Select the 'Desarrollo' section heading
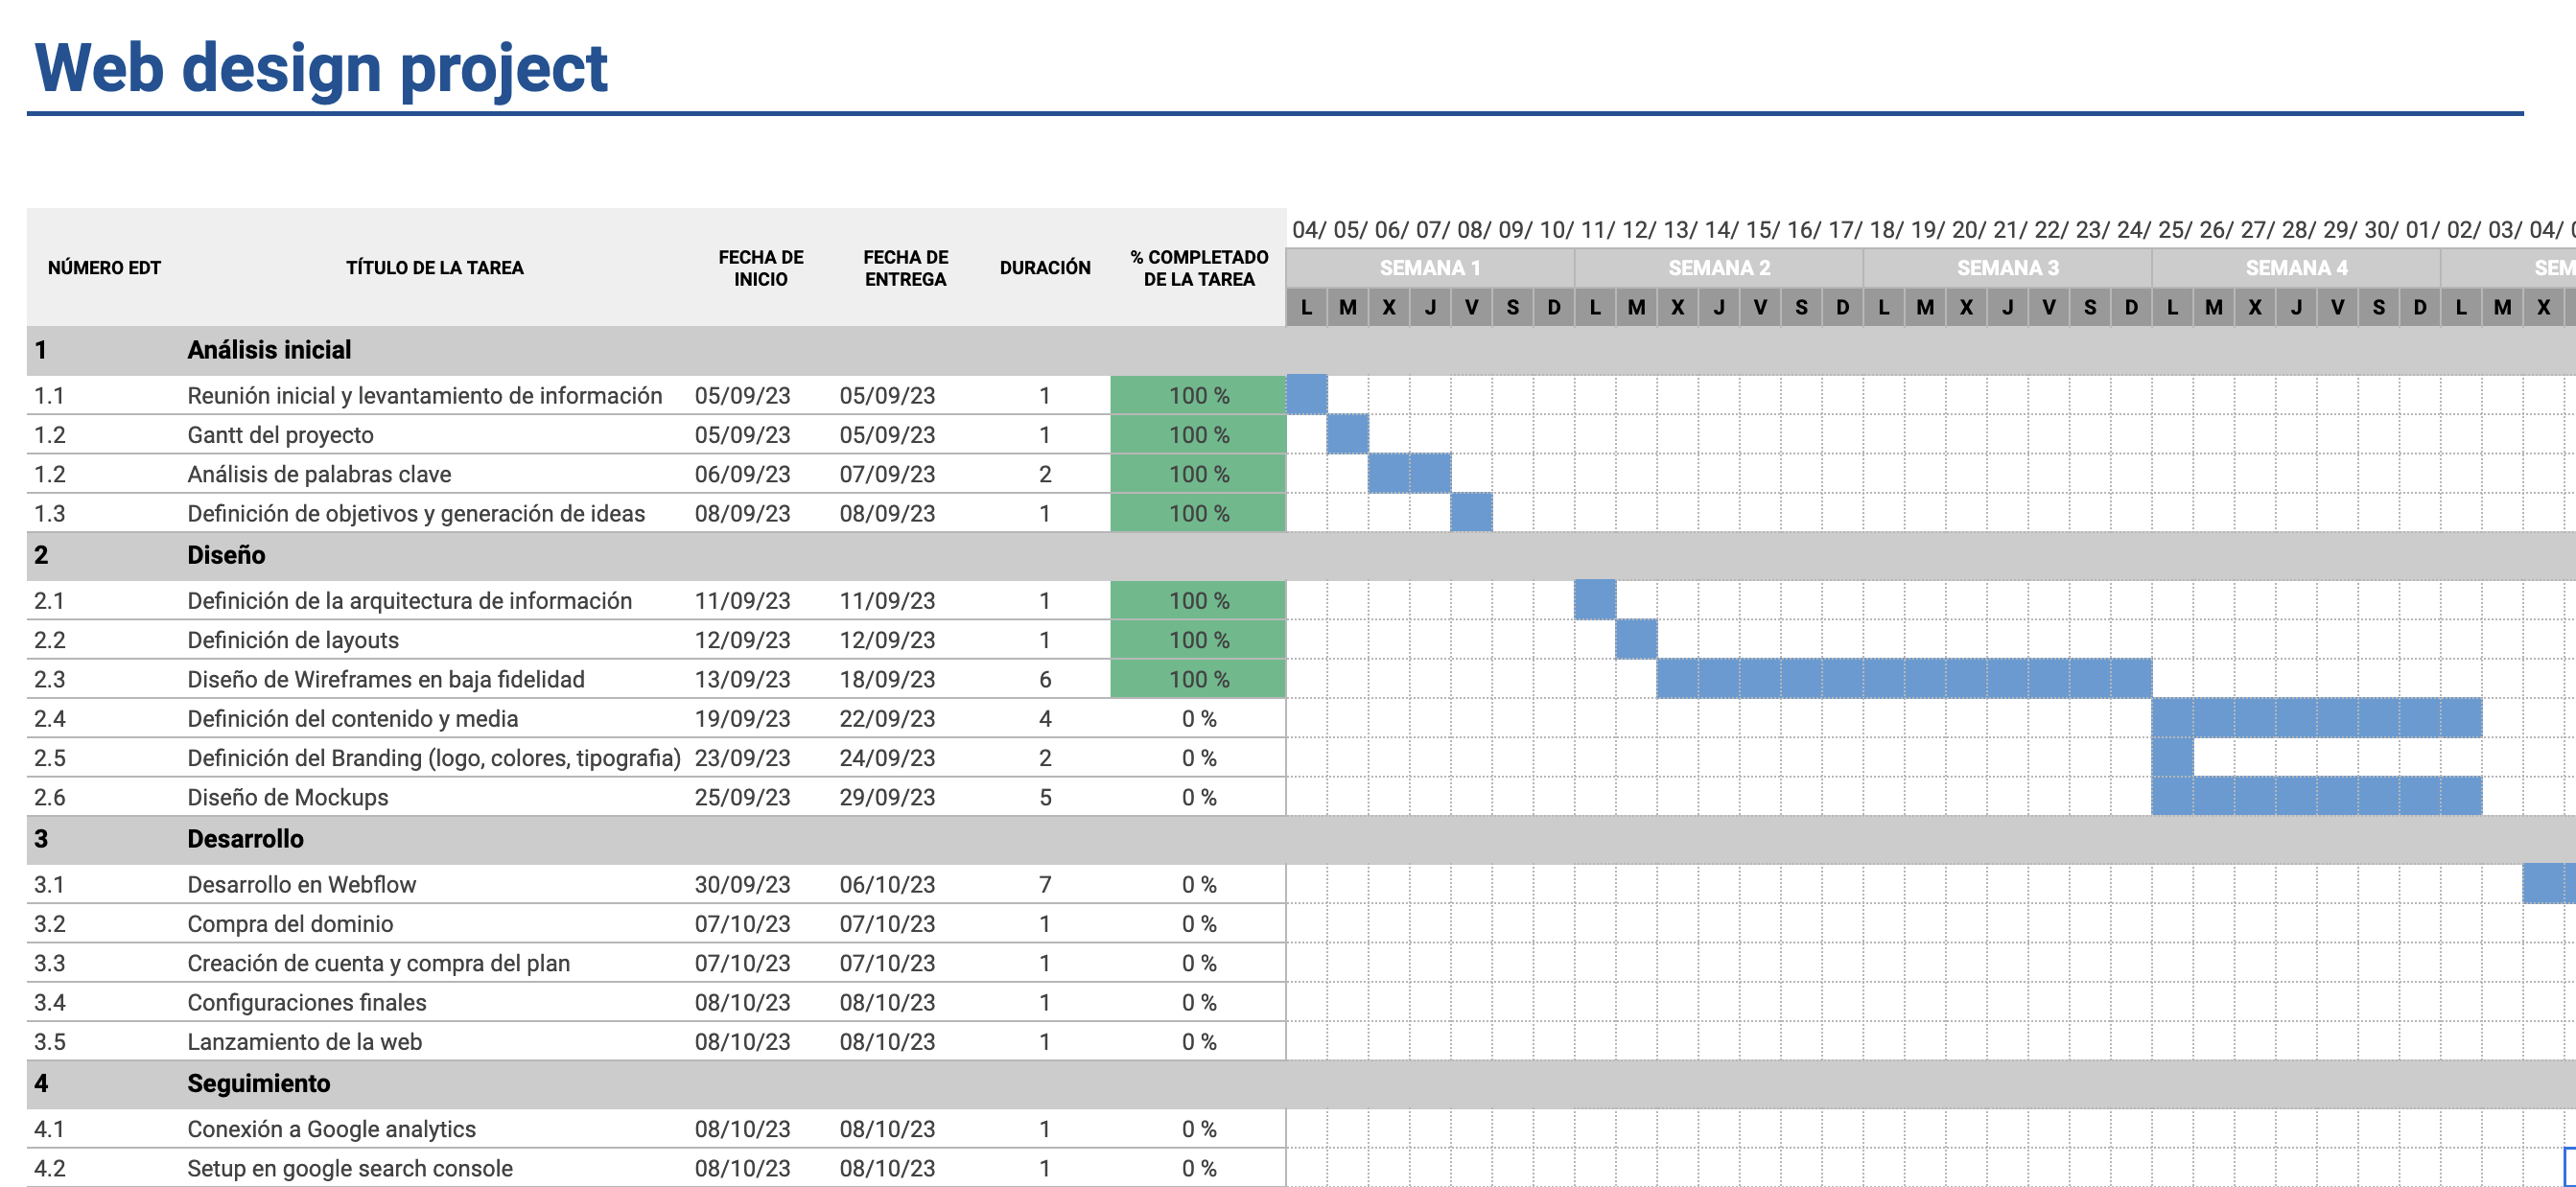The image size is (2576, 1187). pyautogui.click(x=245, y=839)
